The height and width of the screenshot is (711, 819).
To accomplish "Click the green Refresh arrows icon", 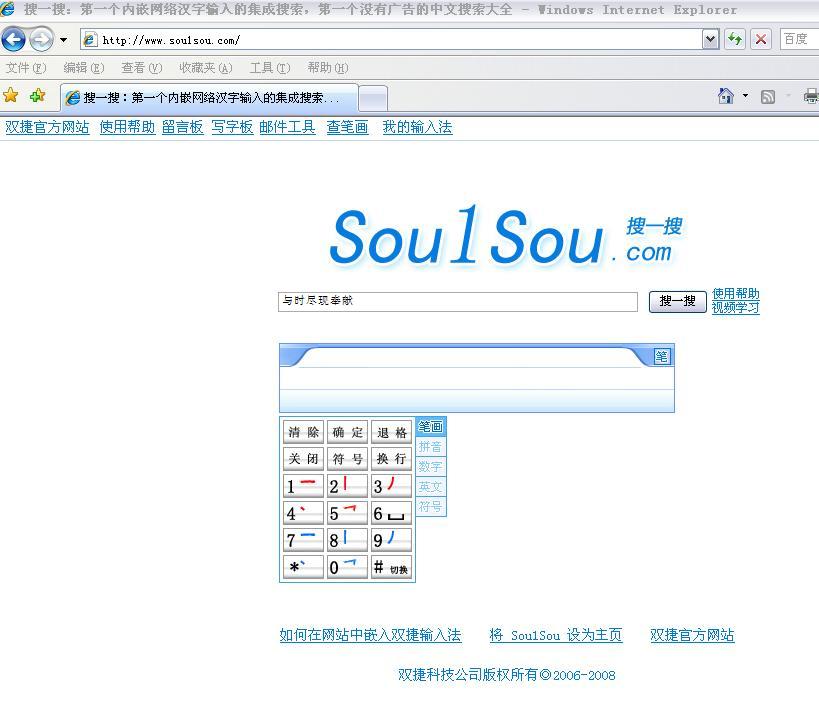I will coord(735,40).
